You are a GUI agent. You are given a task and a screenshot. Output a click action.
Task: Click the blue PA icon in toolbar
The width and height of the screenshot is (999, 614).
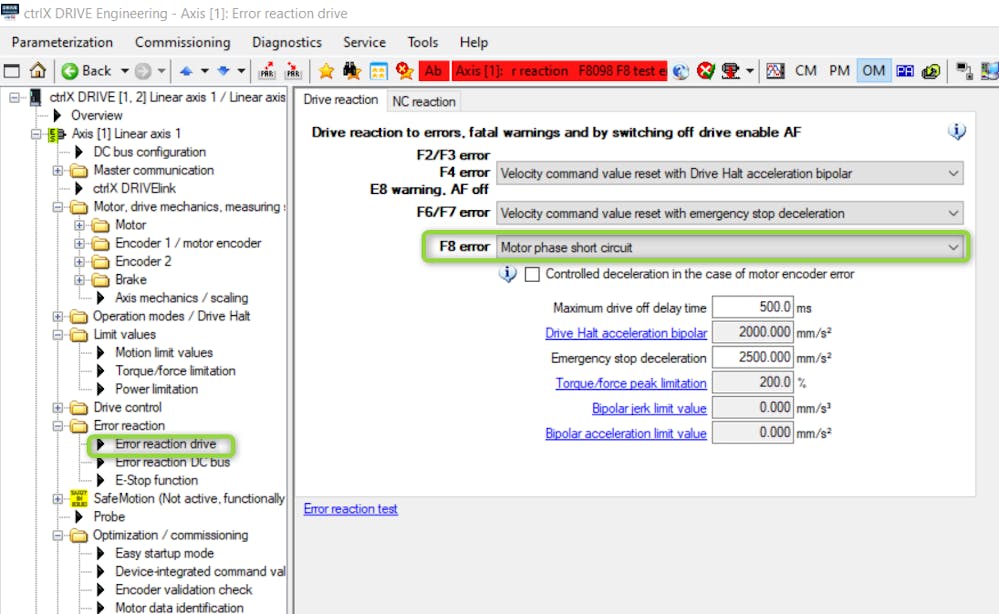[x=905, y=71]
